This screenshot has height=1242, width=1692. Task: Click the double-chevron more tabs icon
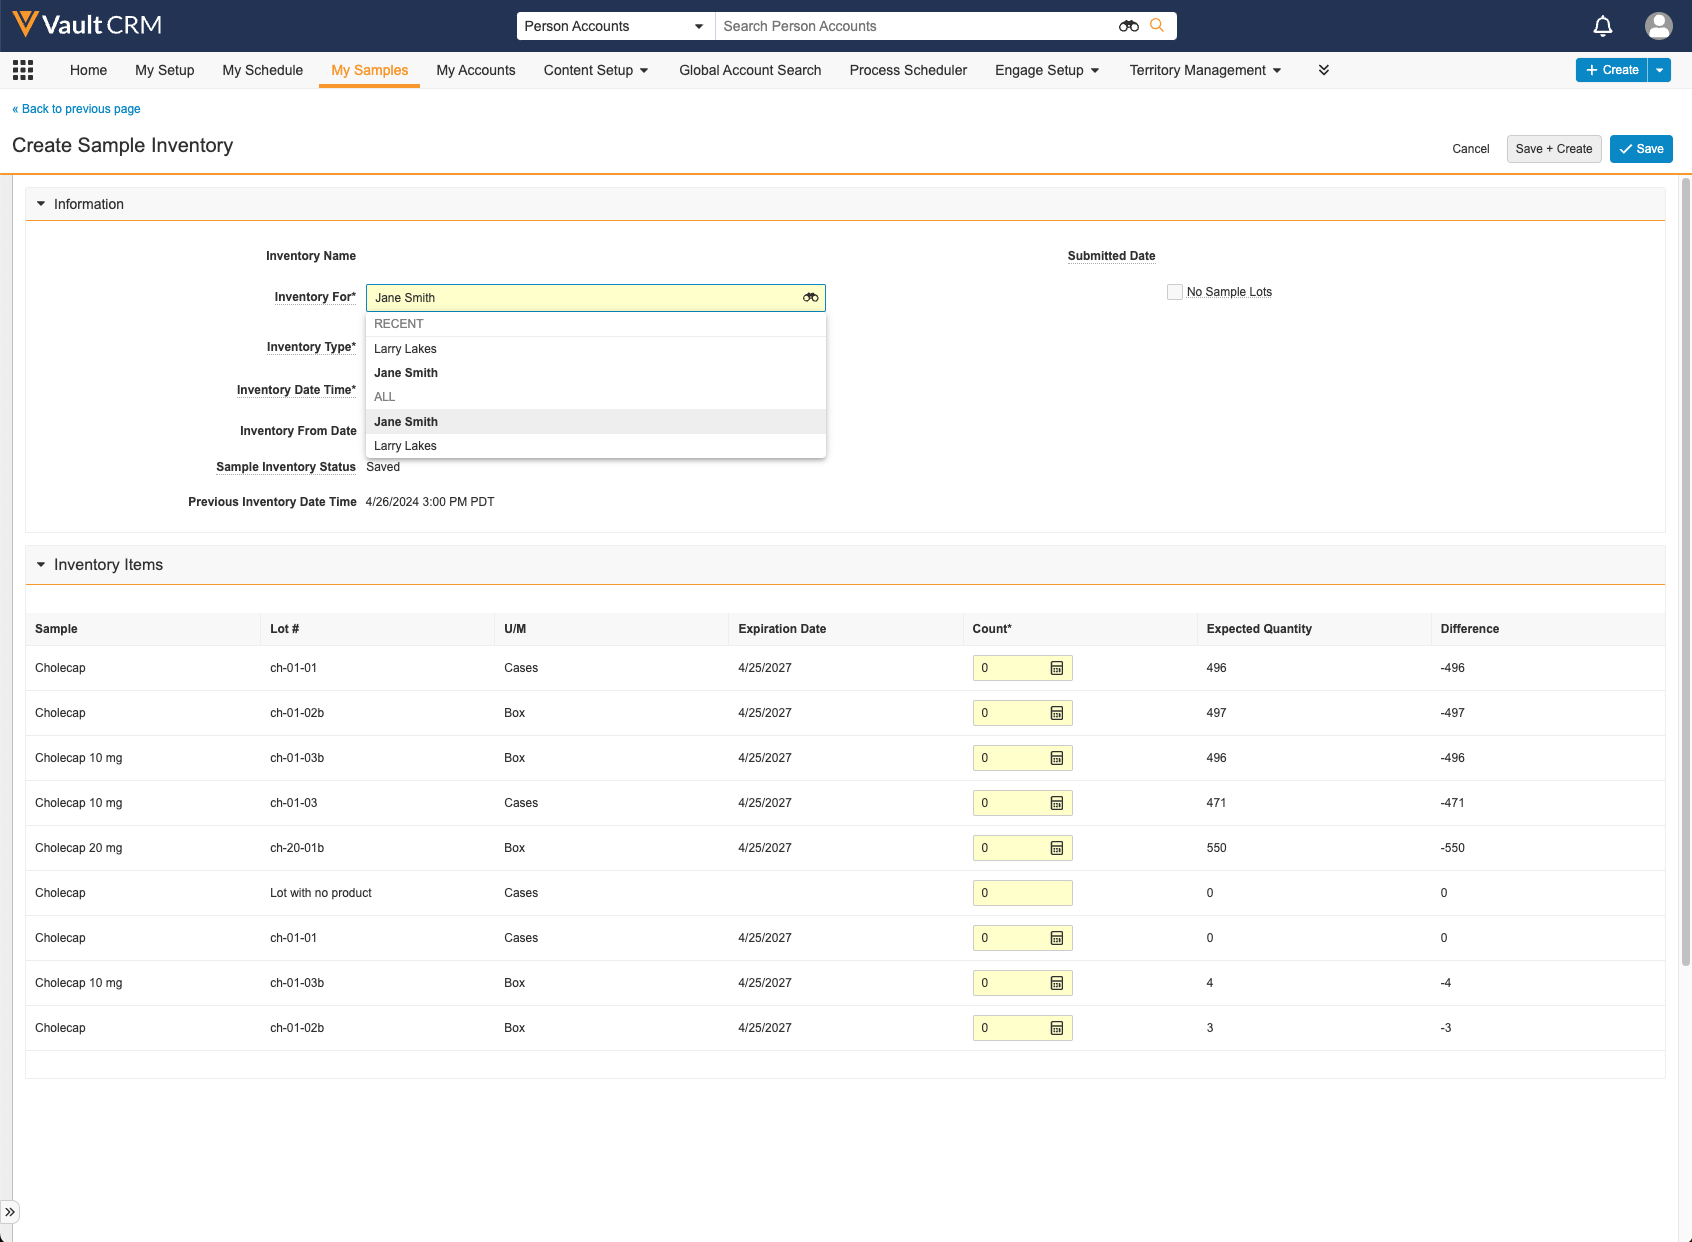coord(1323,70)
